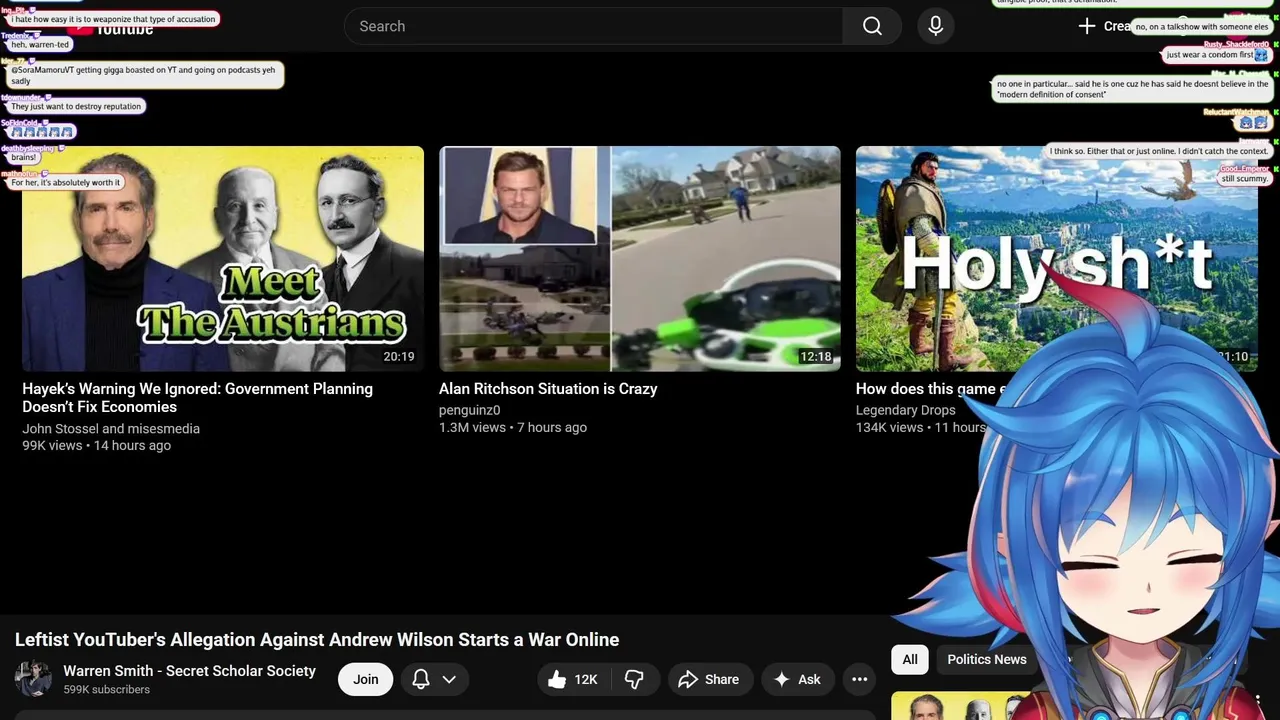The width and height of the screenshot is (1280, 720).
Task: Click the Leftist YouTuber's Allegation video title
Action: coord(317,640)
